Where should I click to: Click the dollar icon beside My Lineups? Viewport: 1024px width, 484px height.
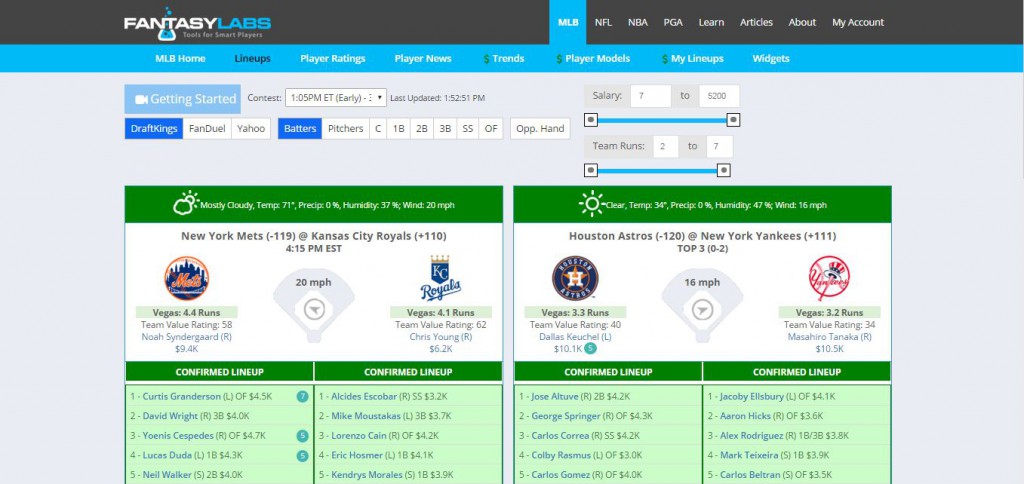[665, 59]
